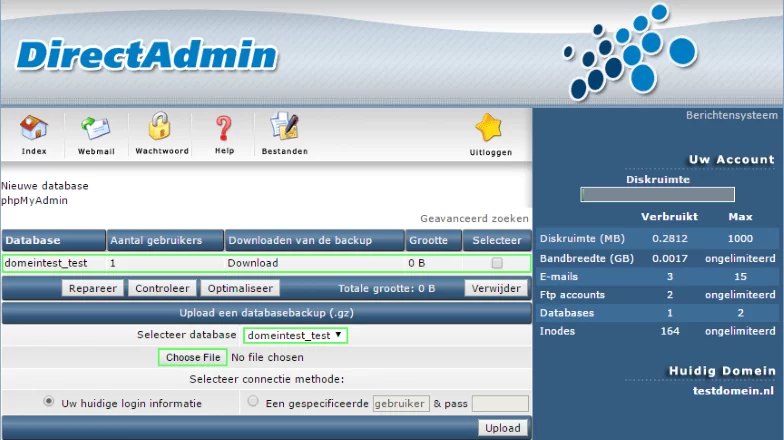Viewport: 784px width, 440px height.
Task: Click 'No file chosen' text
Action: point(267,358)
